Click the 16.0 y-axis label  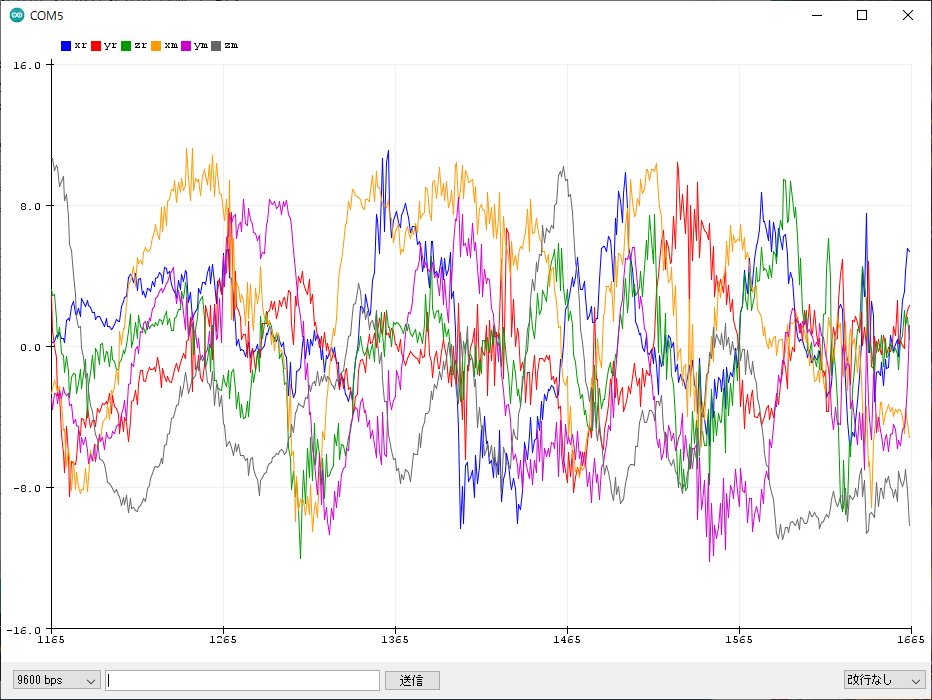click(27, 65)
